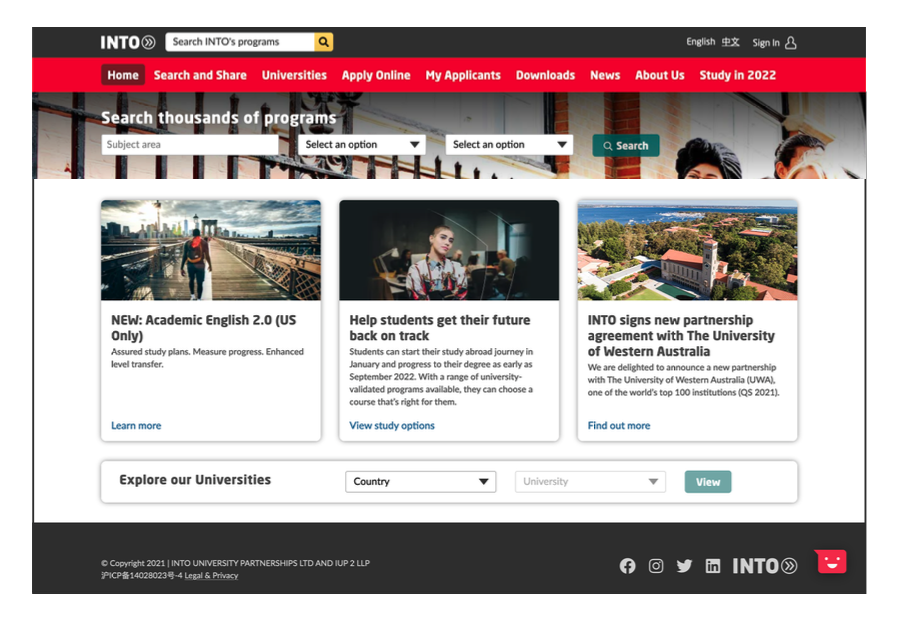This screenshot has width=903, height=632.
Task: Open the Twitter icon in footer
Action: pos(684,566)
